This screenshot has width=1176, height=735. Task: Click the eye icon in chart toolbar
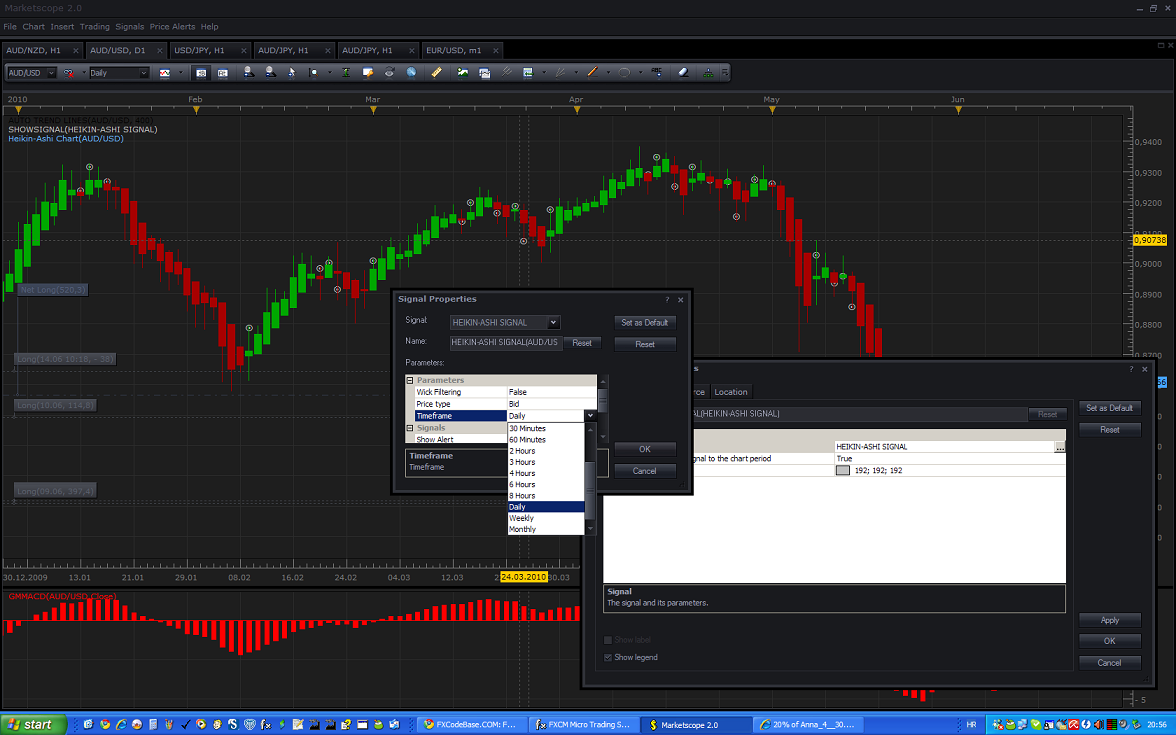click(x=389, y=73)
